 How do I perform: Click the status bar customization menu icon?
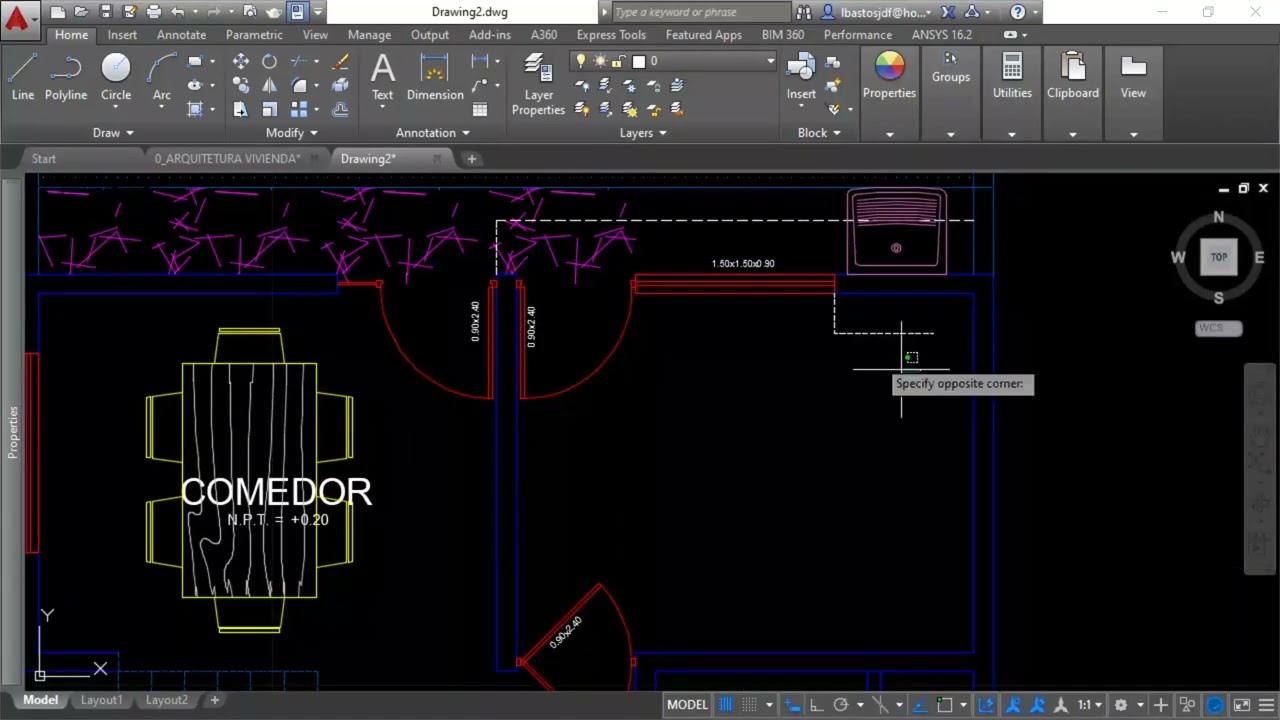click(1266, 705)
